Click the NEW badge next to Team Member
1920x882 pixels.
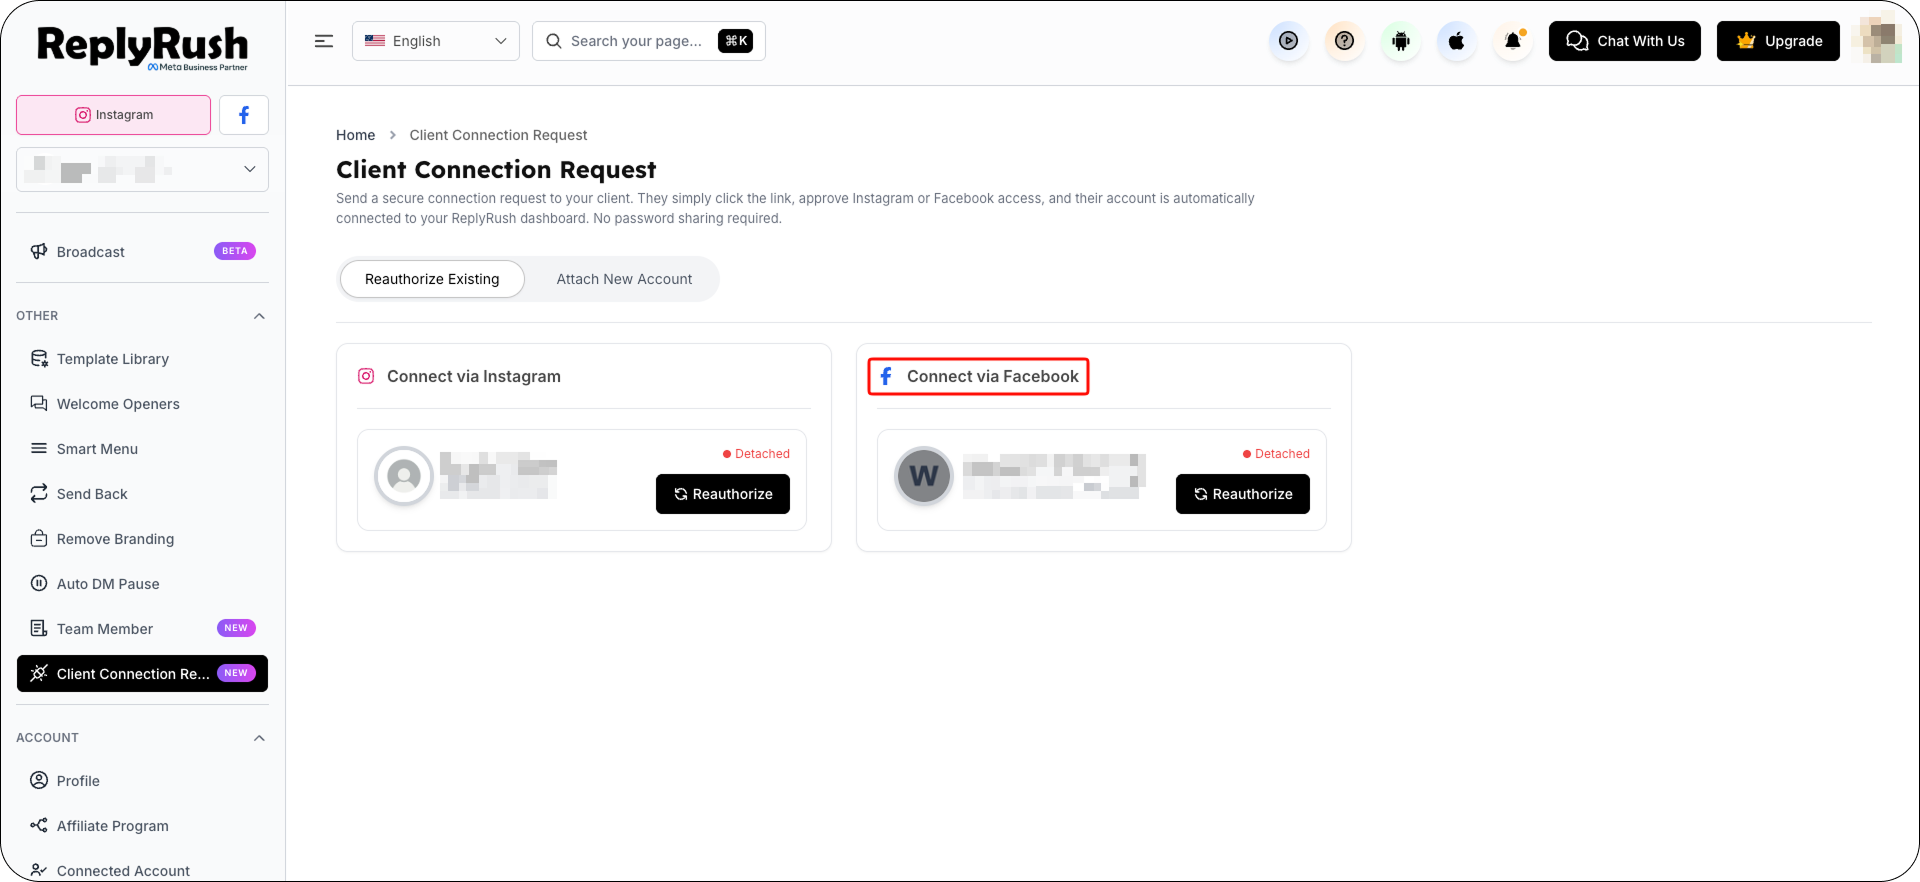coord(236,628)
